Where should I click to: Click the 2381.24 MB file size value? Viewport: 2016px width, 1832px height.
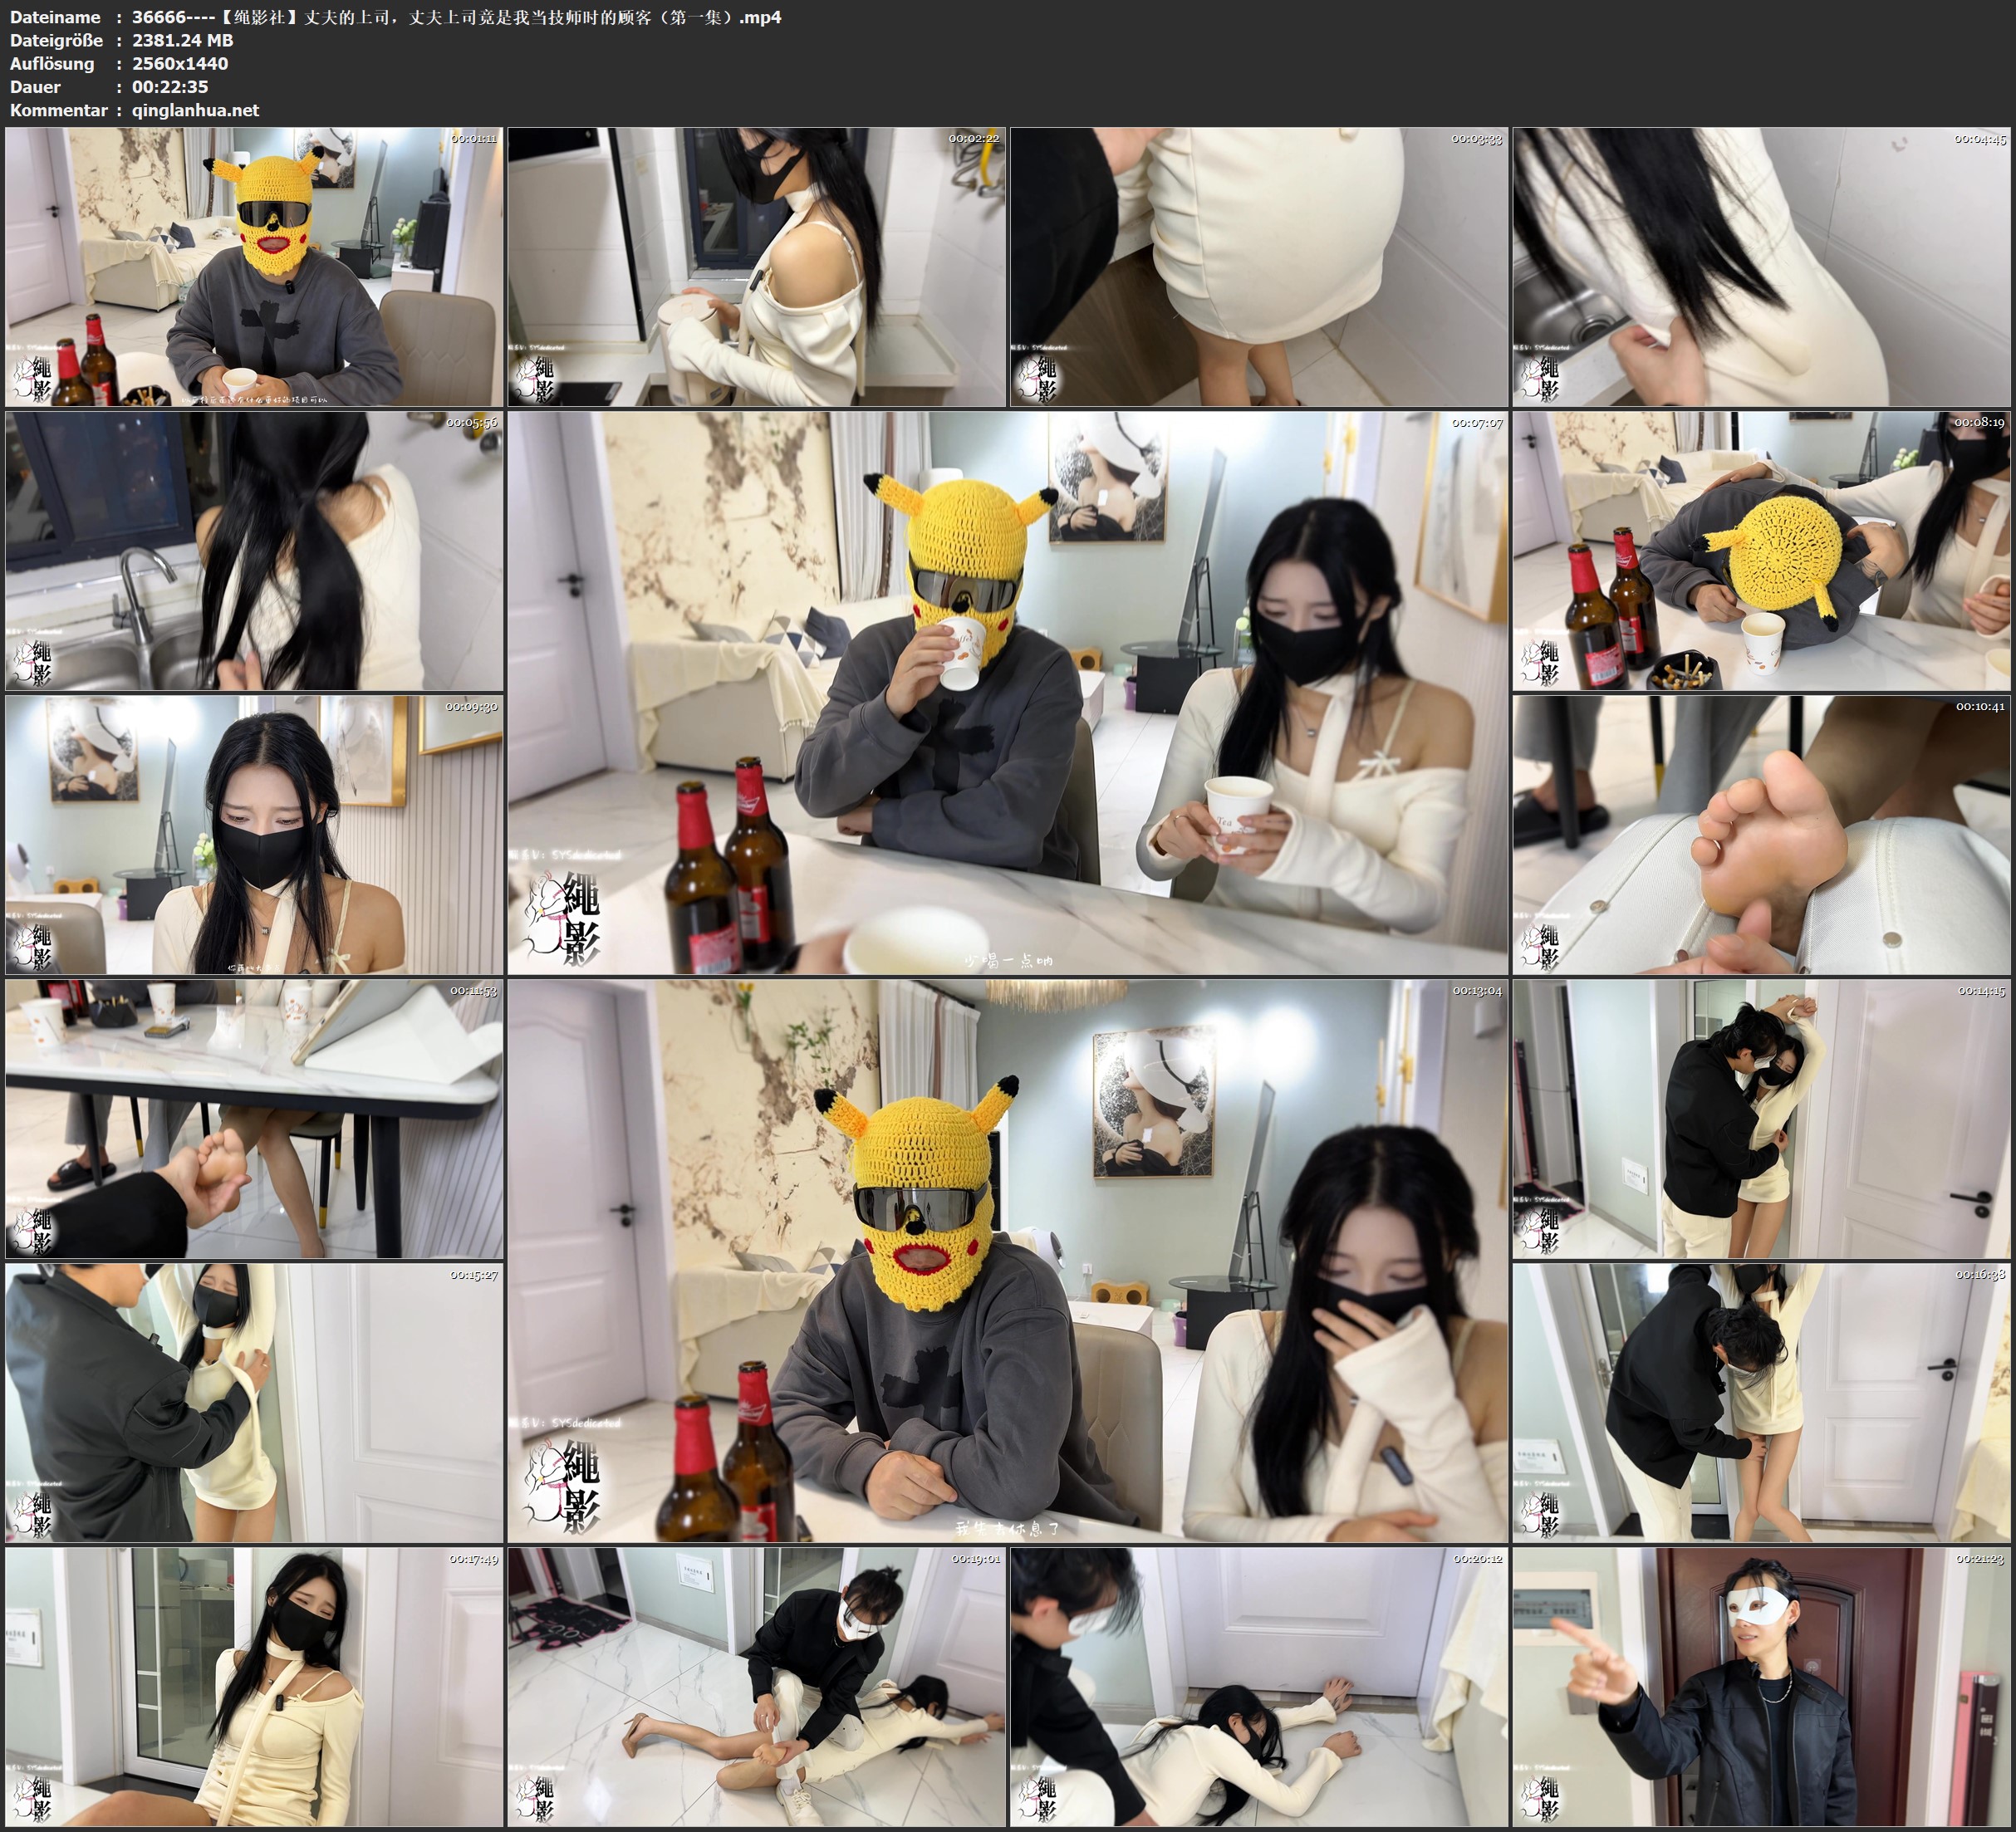(182, 40)
